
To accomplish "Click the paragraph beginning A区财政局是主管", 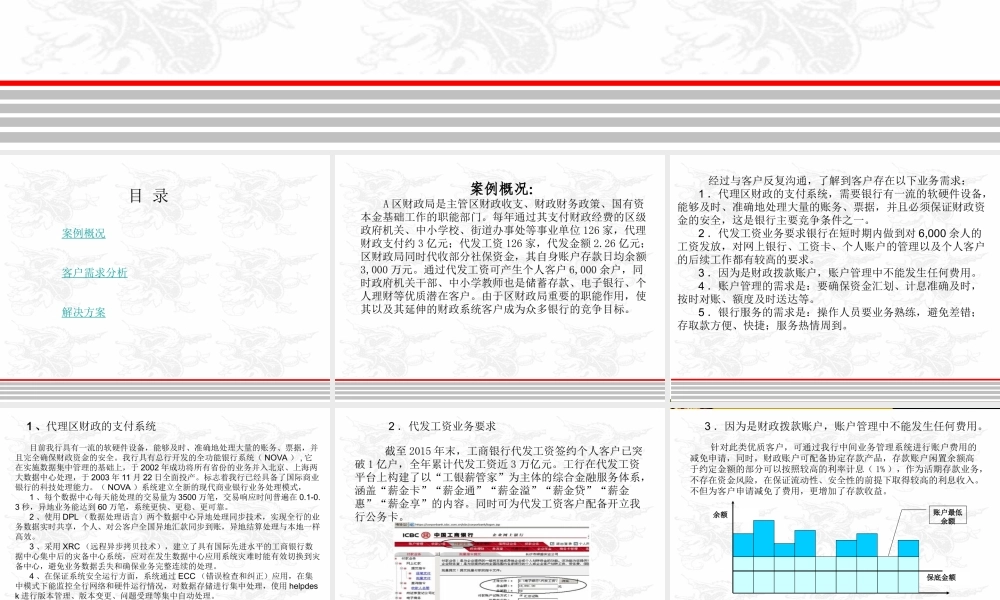I will [x=503, y=256].
